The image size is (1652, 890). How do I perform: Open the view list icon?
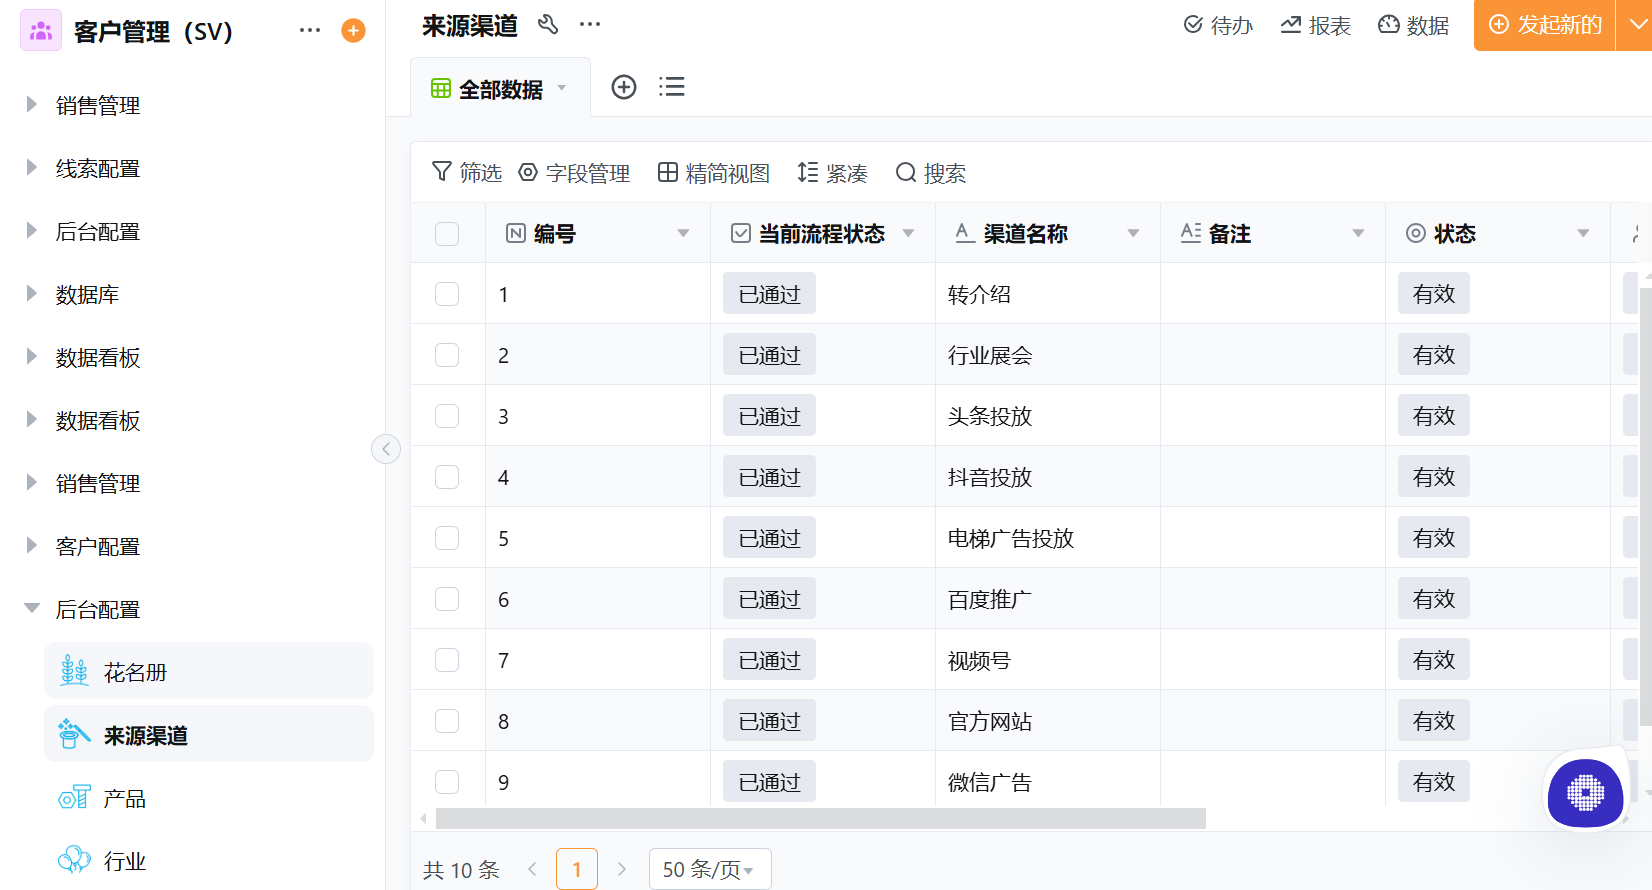[x=672, y=87]
